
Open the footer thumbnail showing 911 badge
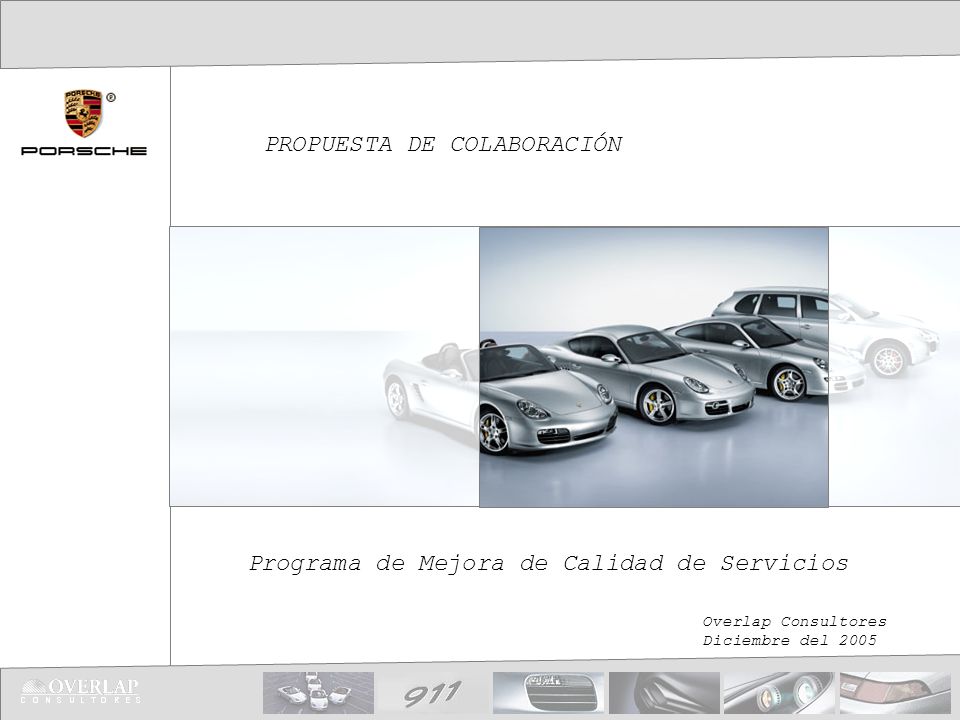433,692
